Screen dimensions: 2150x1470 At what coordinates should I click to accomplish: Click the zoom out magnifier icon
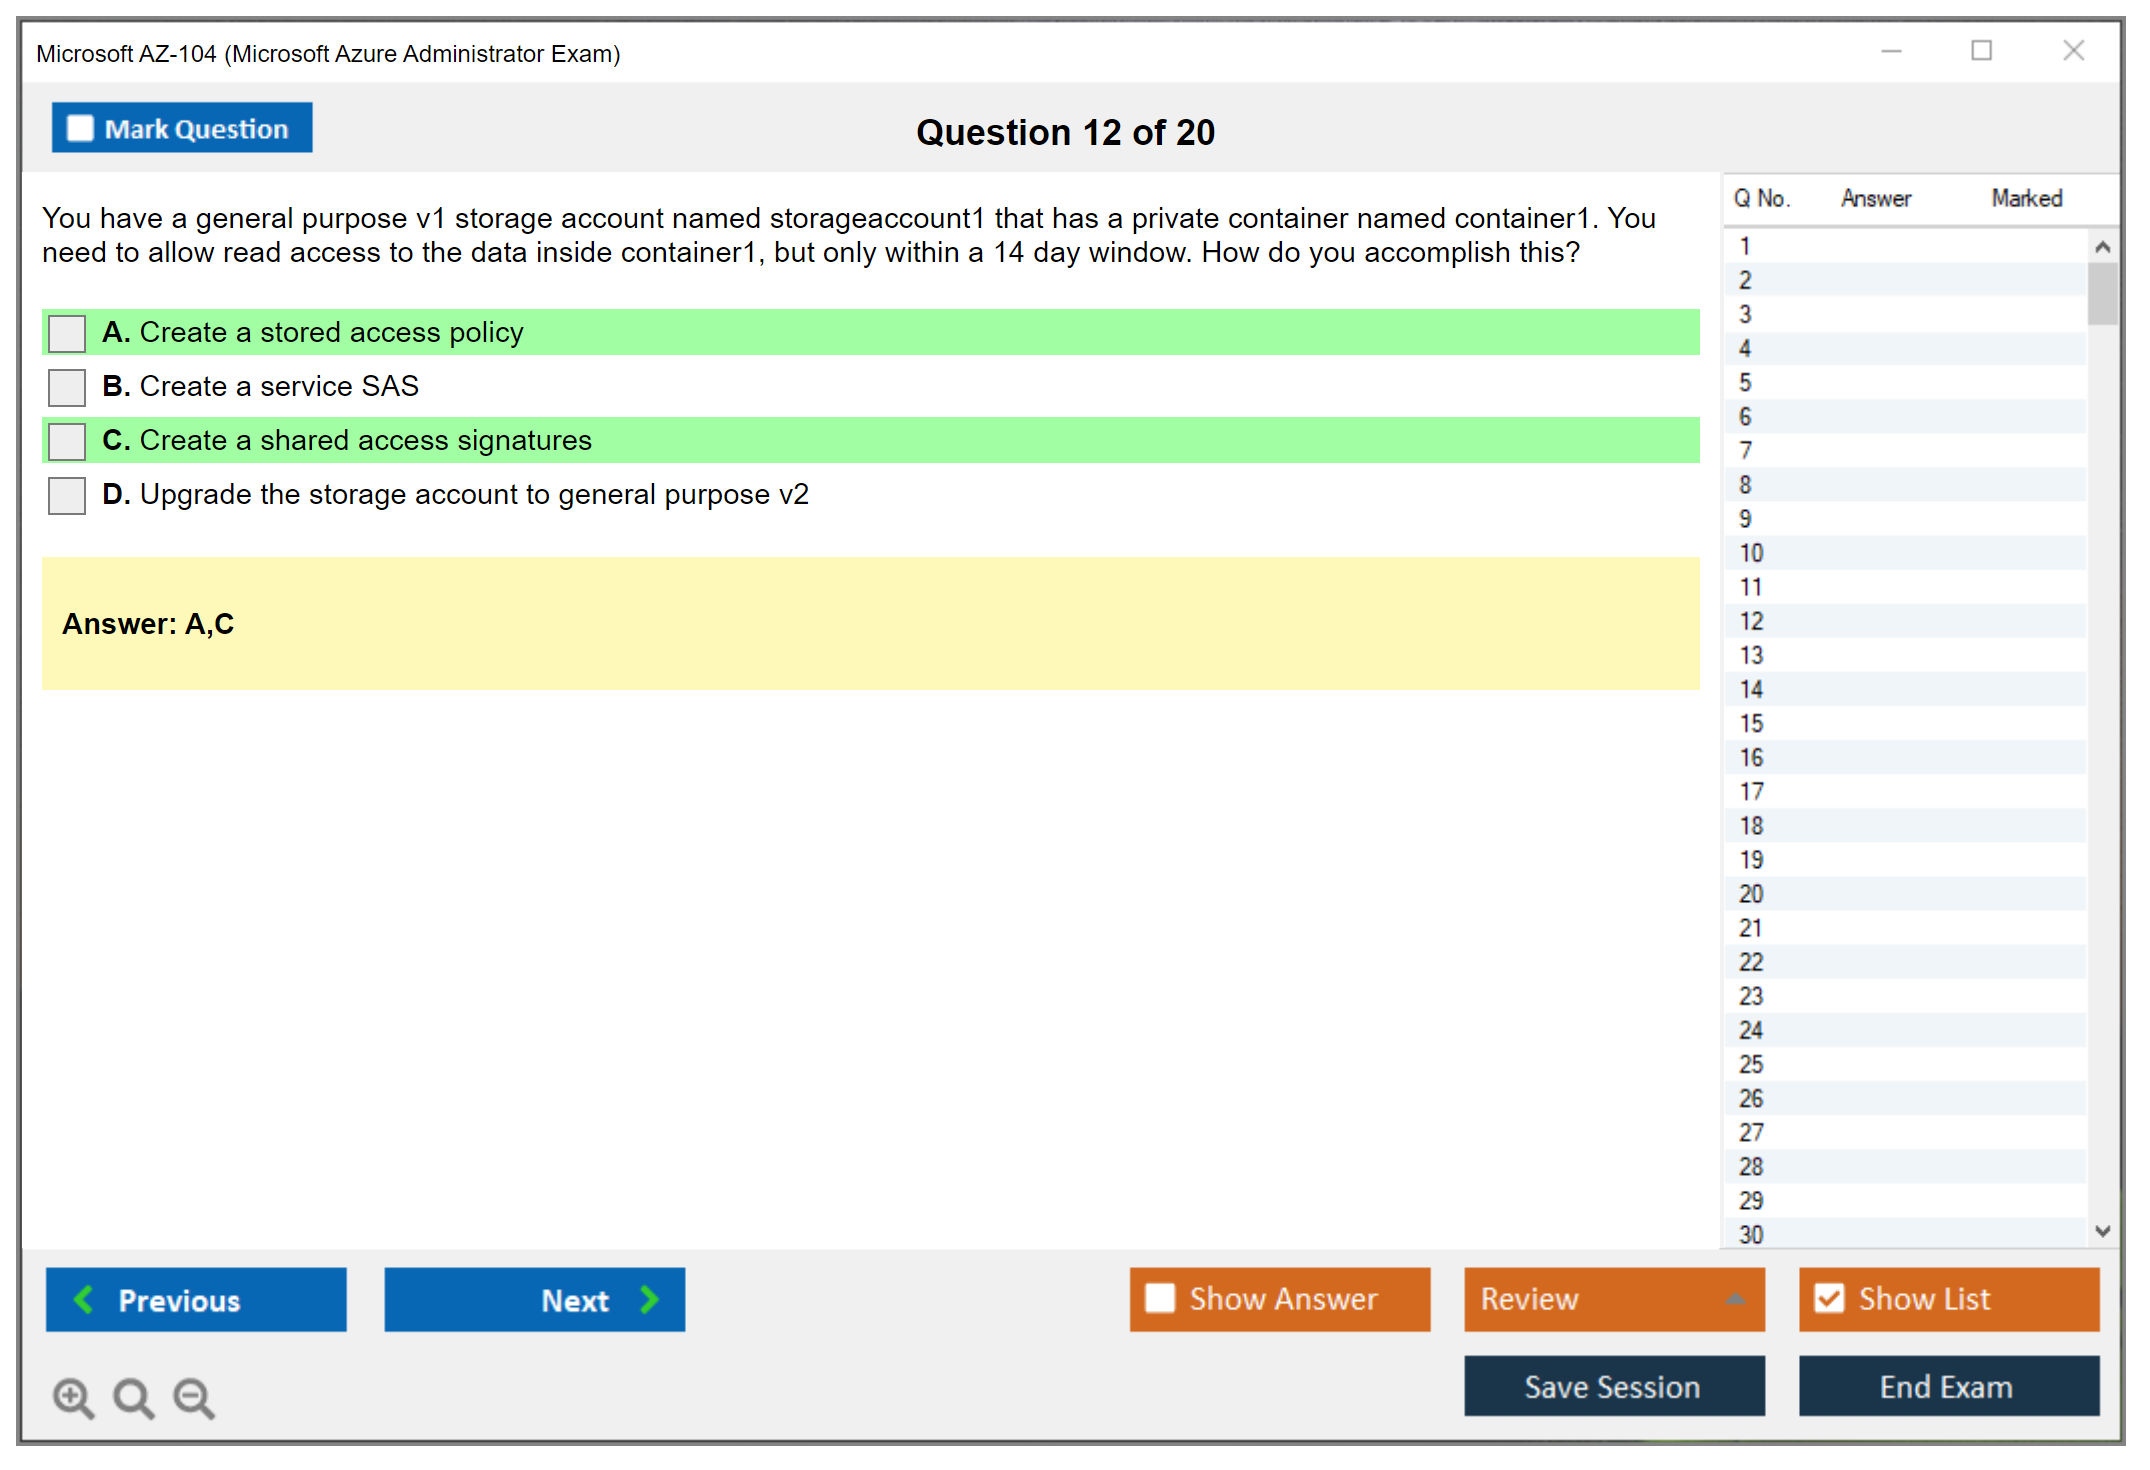click(x=193, y=1396)
